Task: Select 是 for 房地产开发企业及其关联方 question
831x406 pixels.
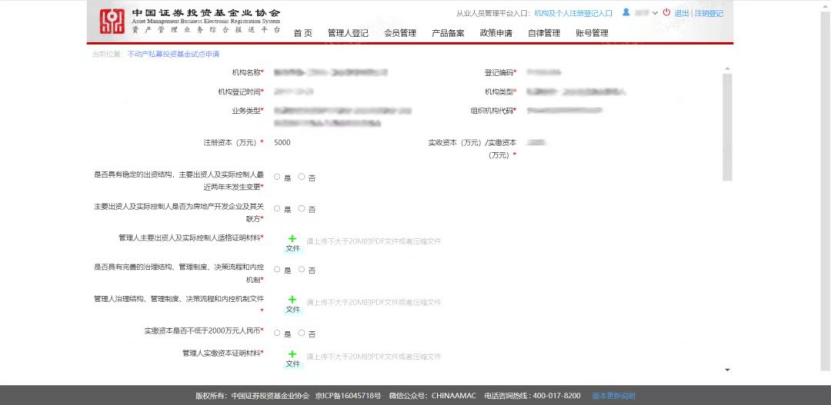Action: point(277,209)
